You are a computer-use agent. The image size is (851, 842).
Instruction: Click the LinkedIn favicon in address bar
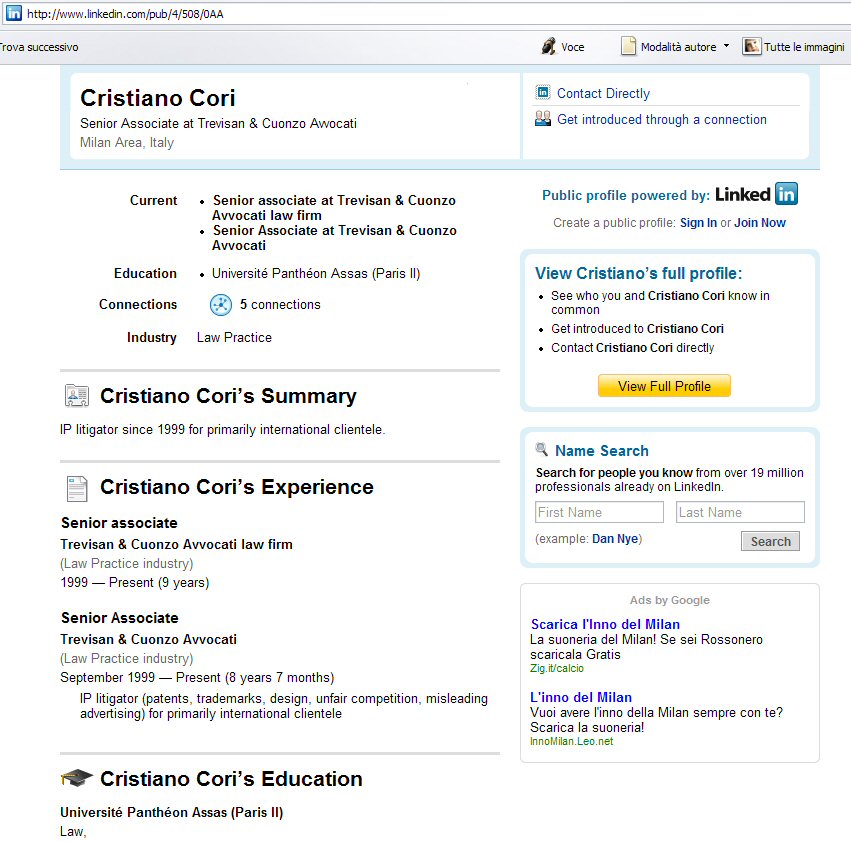pos(14,13)
